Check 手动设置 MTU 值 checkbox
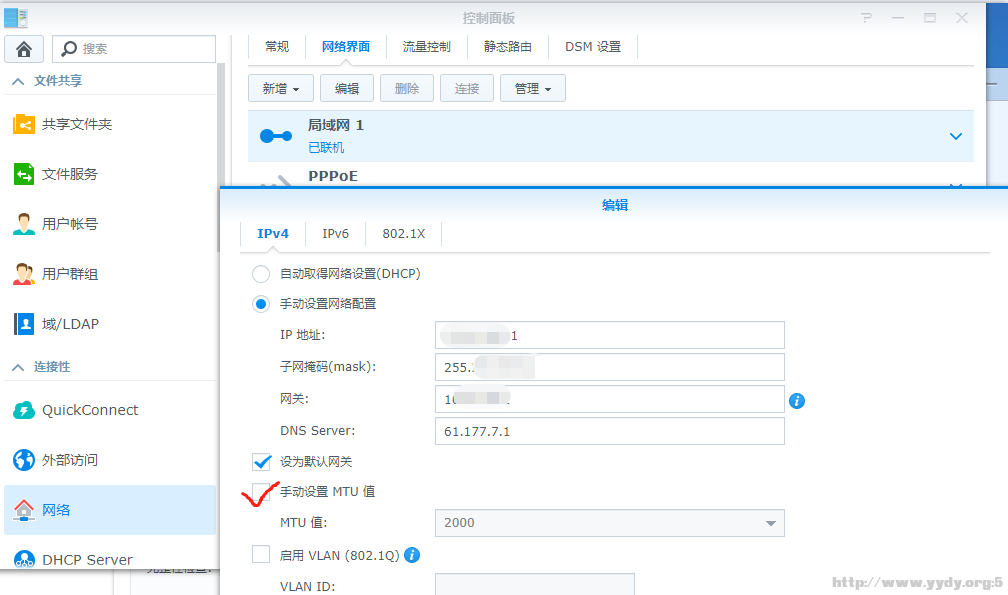Image resolution: width=1008 pixels, height=595 pixels. pos(261,492)
